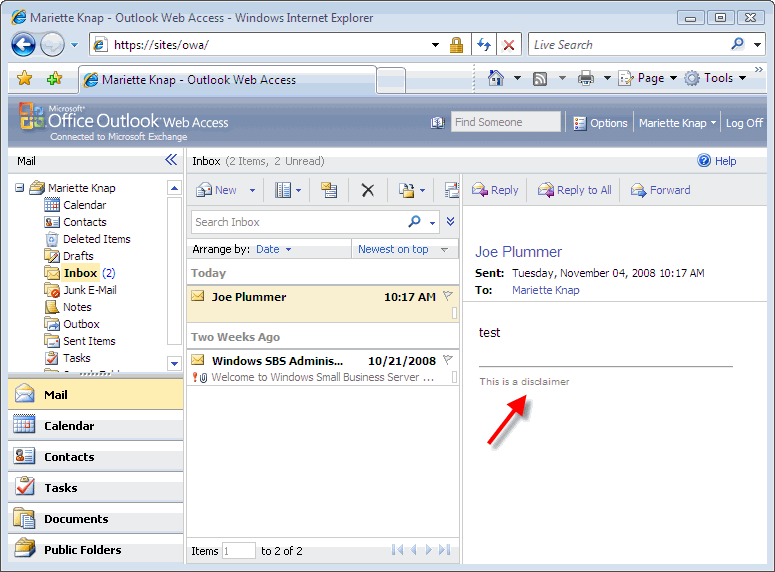Image resolution: width=775 pixels, height=572 pixels.
Task: Go back with the browser Back arrow
Action: coord(23,44)
